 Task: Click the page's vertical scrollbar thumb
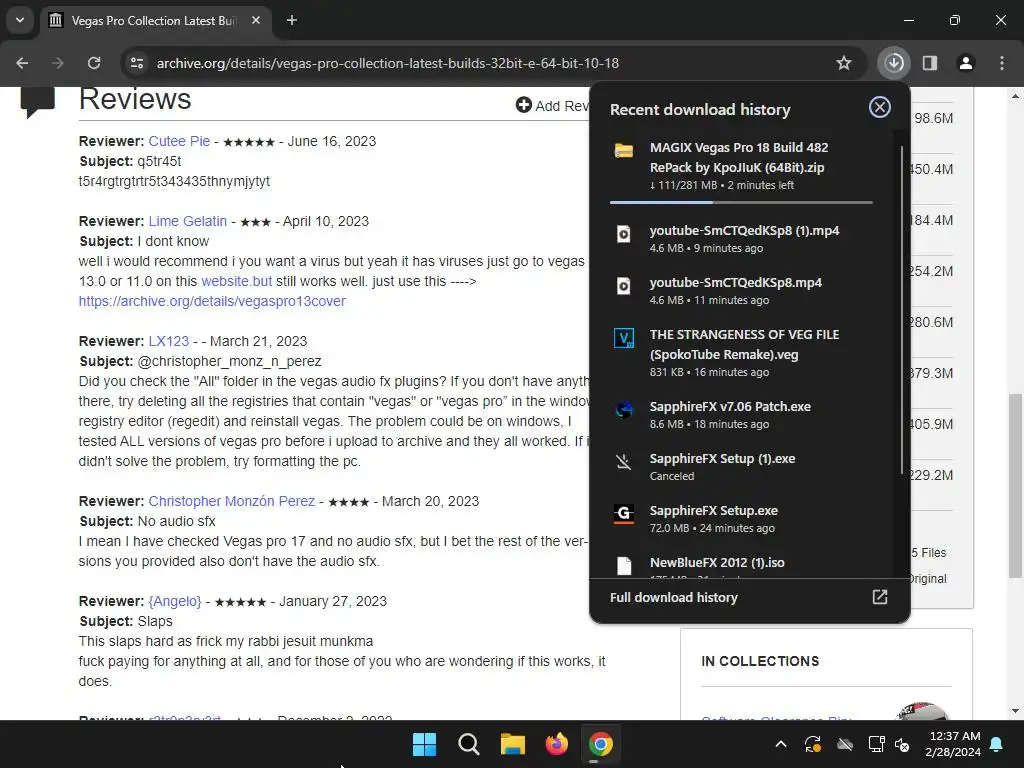point(1015,485)
